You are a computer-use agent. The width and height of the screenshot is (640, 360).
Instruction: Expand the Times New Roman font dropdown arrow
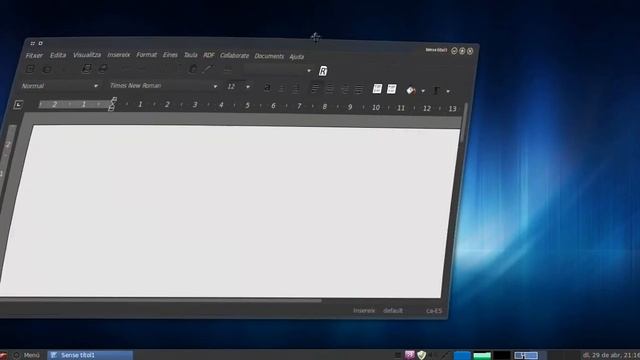(215, 87)
